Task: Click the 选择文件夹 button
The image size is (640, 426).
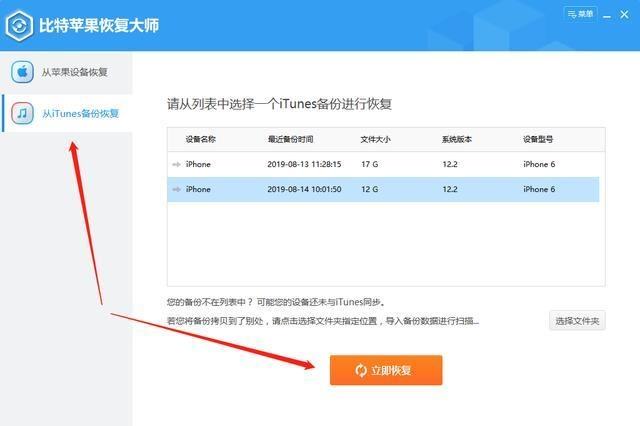Action: (577, 321)
